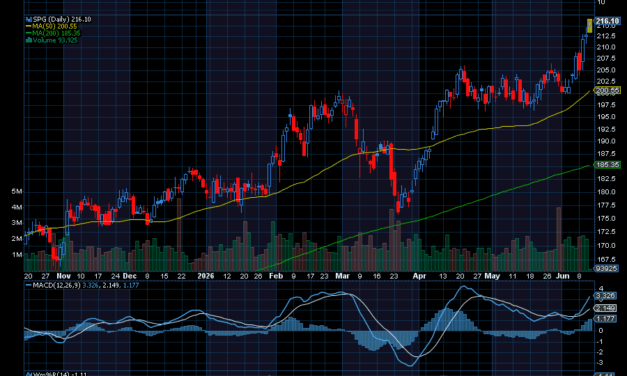Click the MACD(12,26,9) indicator label
Image resolution: width=627 pixels, height=376 pixels.
coord(56,285)
